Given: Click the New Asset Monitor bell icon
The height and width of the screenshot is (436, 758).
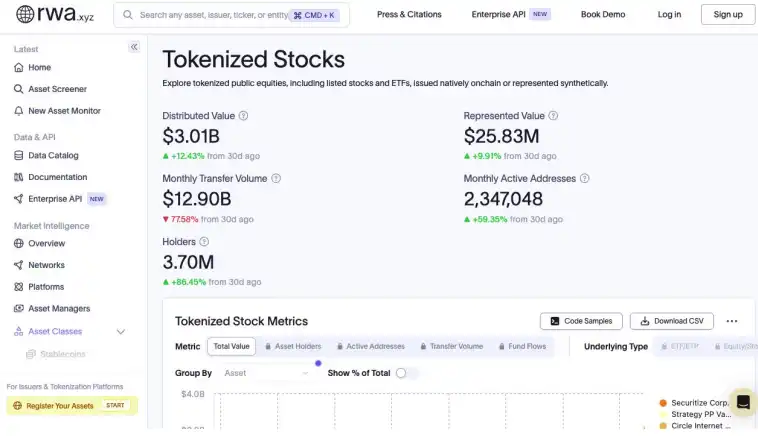Looking at the screenshot, I should (x=18, y=111).
